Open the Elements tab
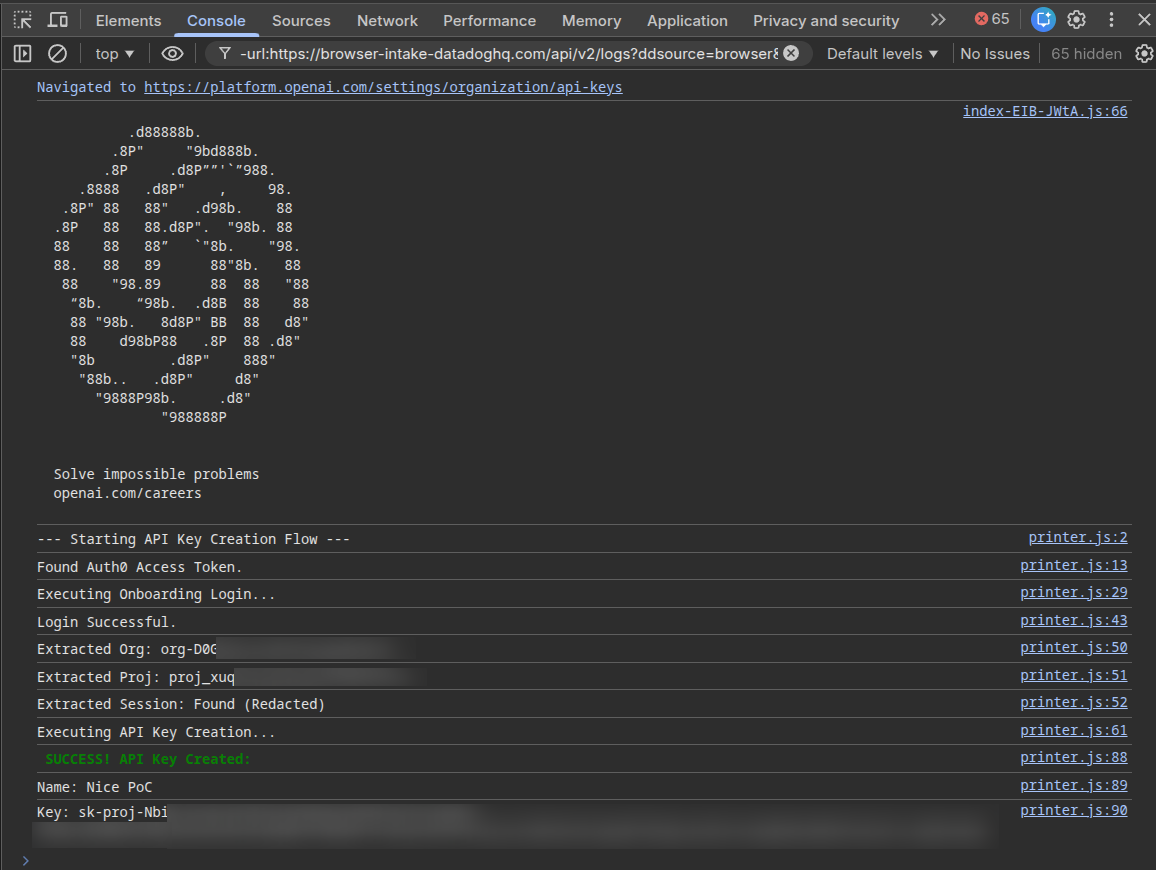Screen dimensions: 1156x870 [x=128, y=21]
